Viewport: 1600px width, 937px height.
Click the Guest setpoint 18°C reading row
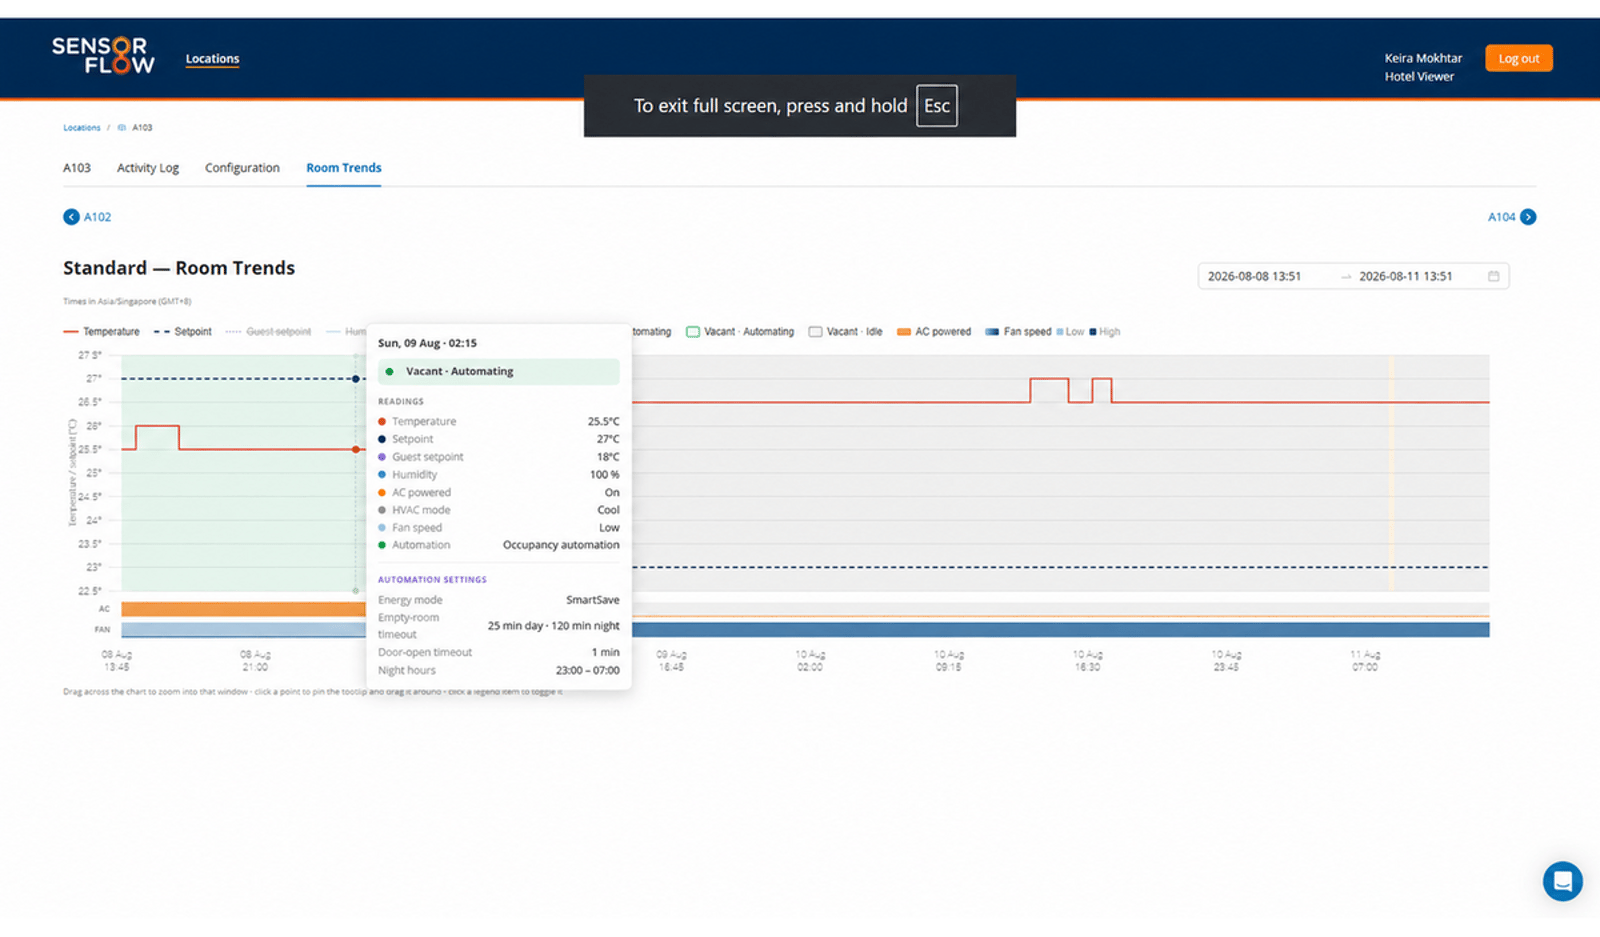coord(499,458)
